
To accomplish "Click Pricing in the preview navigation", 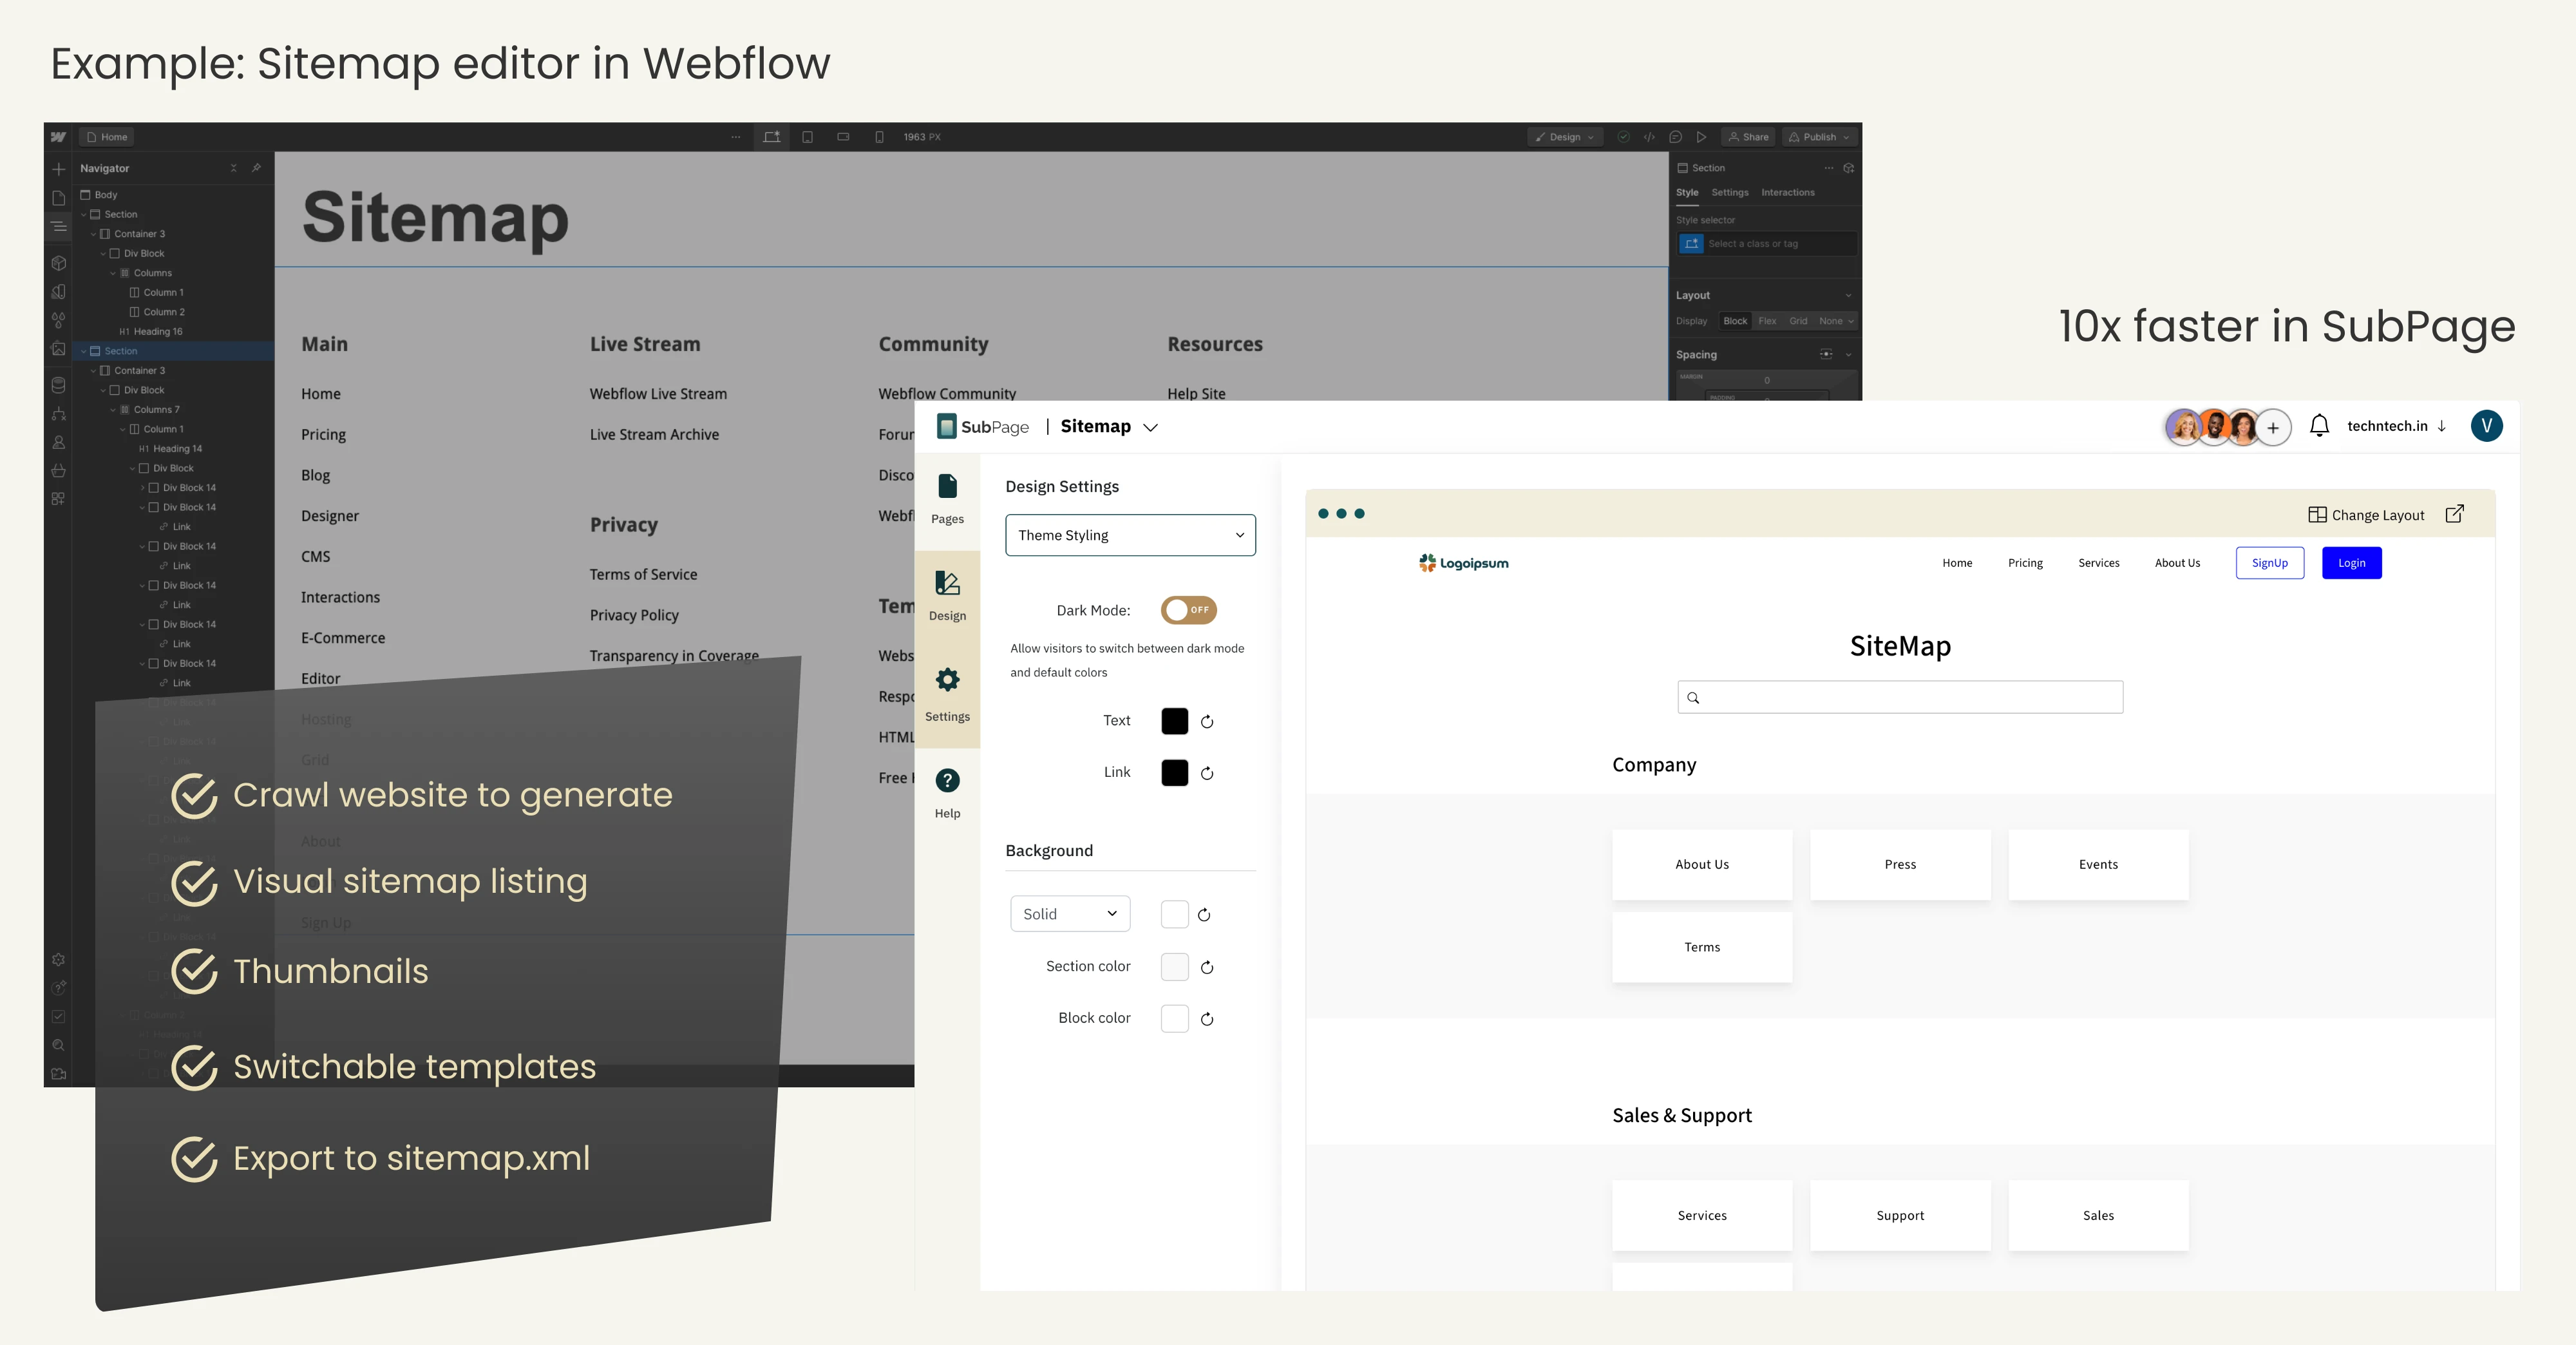I will pyautogui.click(x=2025, y=563).
